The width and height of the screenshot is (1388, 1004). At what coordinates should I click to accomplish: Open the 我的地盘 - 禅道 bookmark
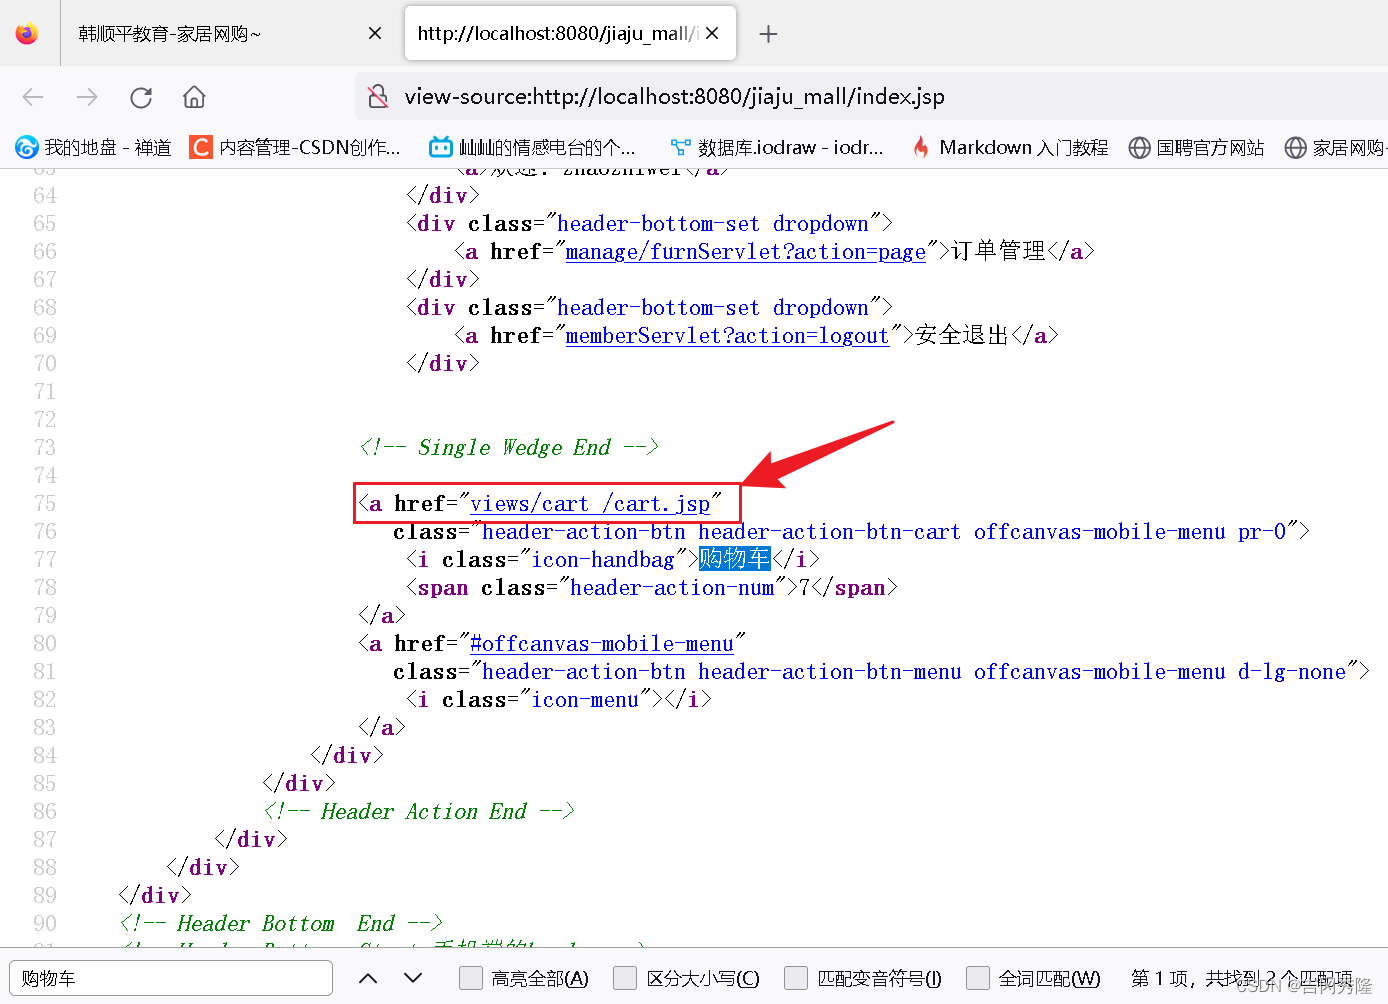tap(93, 148)
